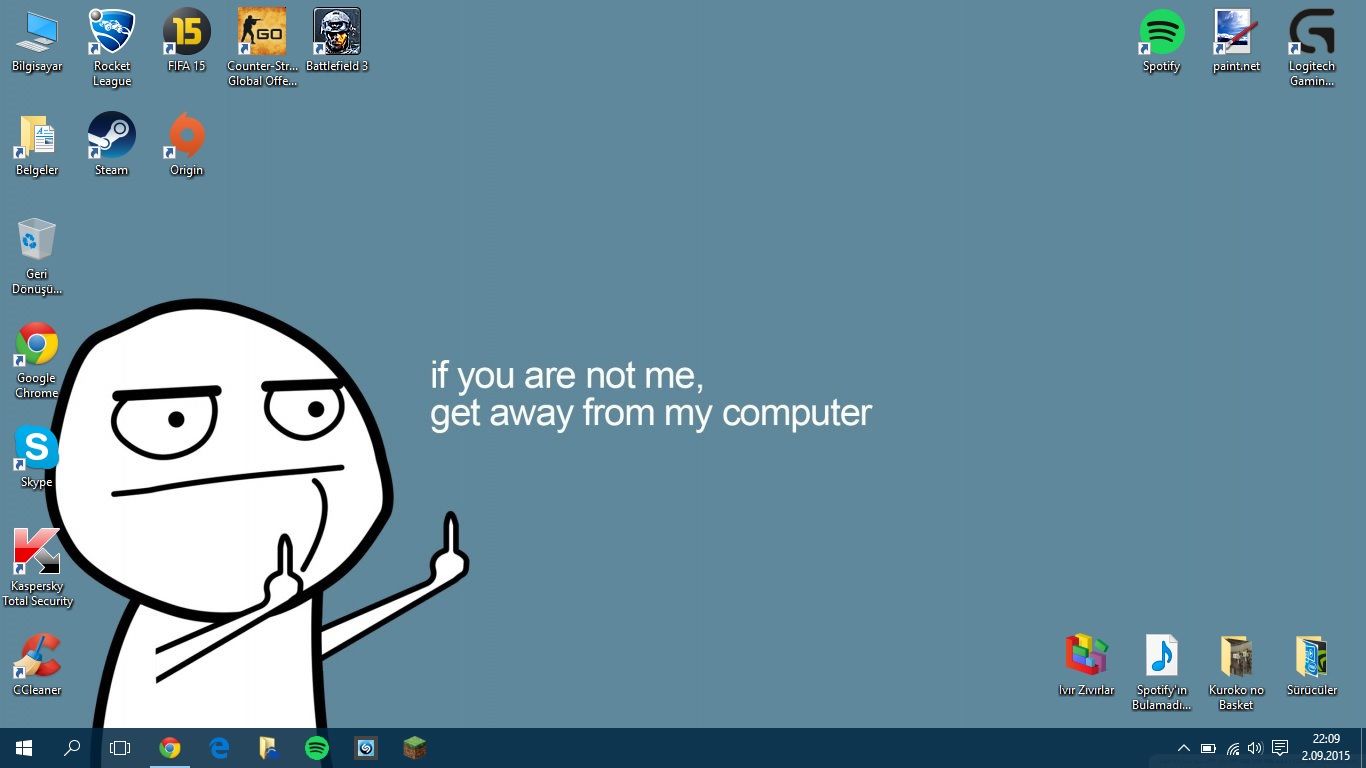This screenshot has width=1366, height=768.
Task: Select the Battlefield 3 desktop icon
Action: point(337,41)
